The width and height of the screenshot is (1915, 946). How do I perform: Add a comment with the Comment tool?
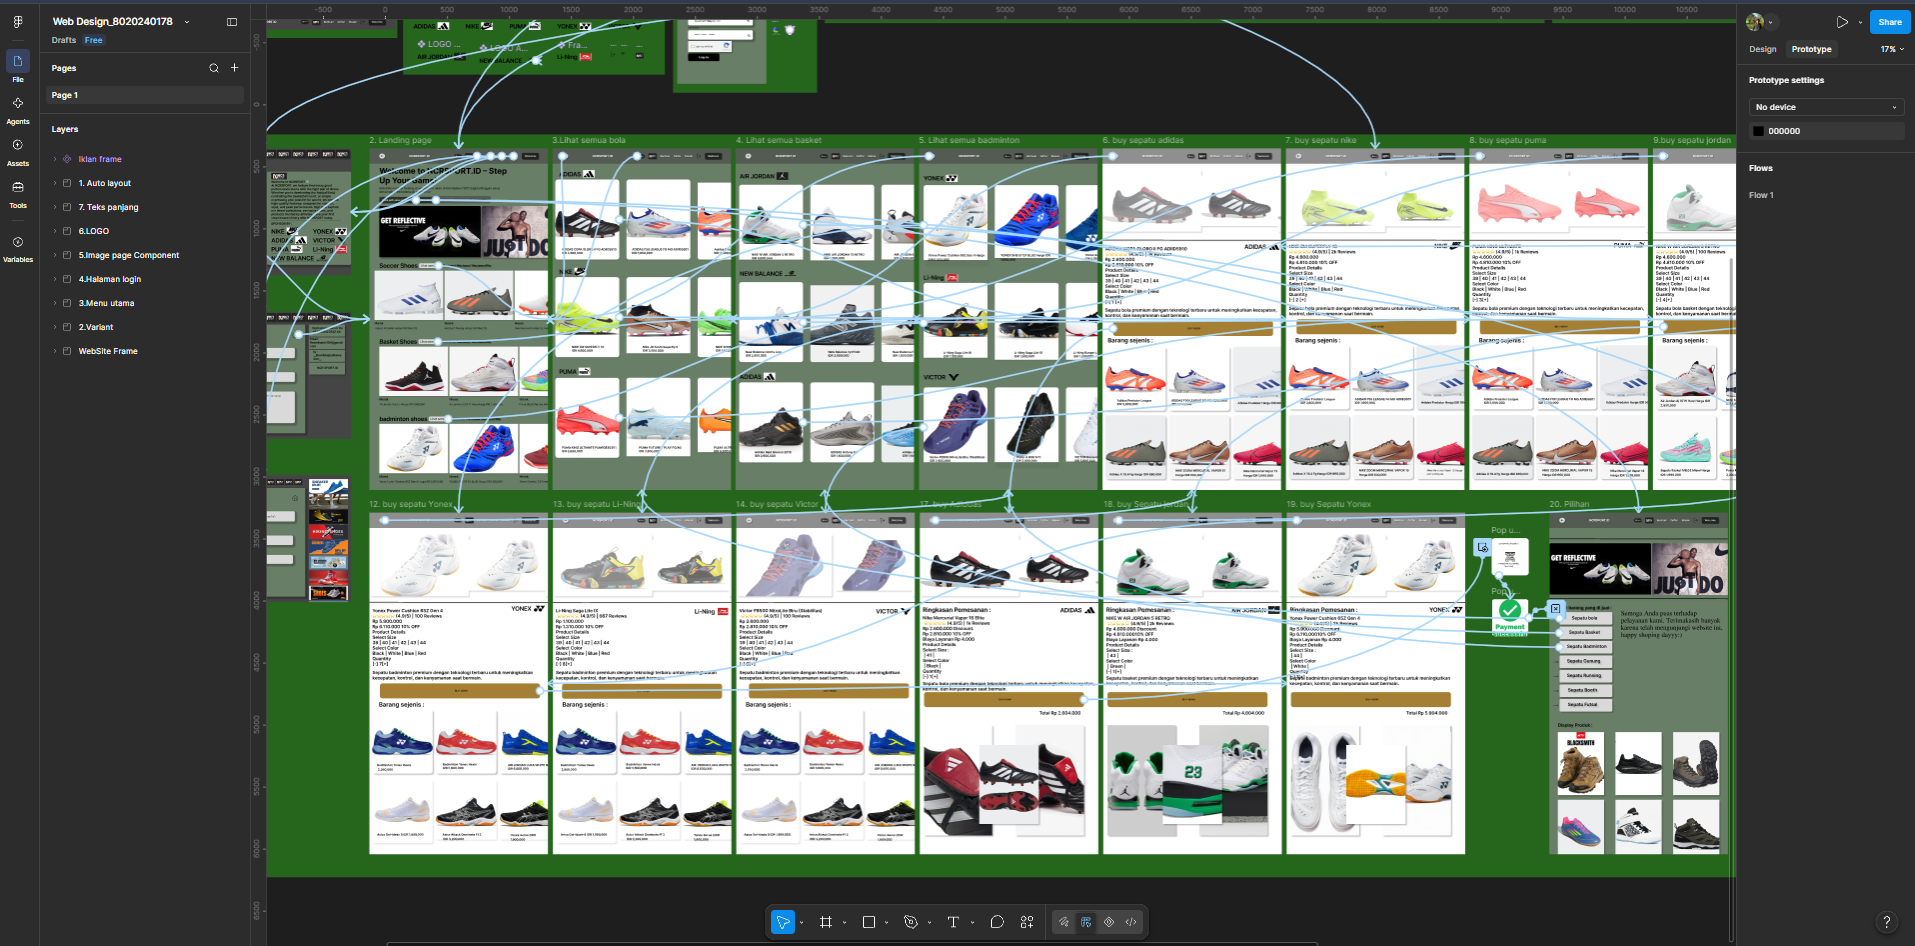(x=997, y=922)
